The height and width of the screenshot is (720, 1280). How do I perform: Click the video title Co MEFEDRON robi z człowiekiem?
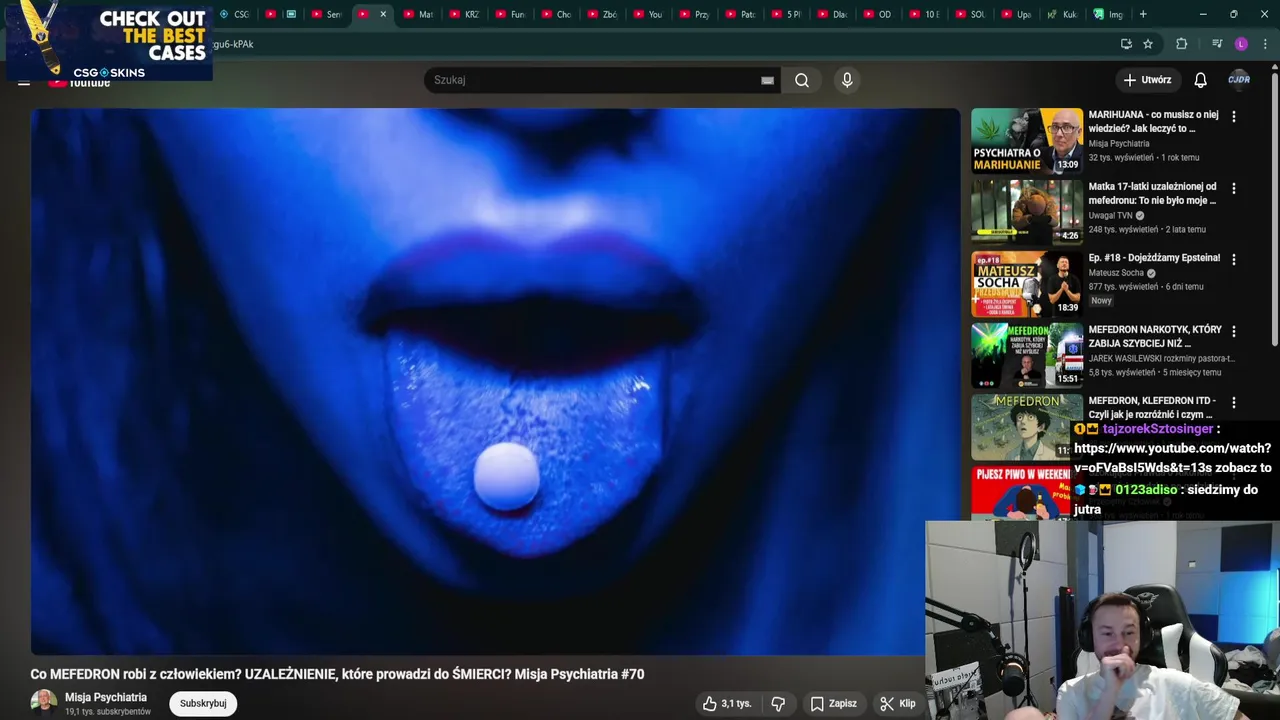[x=337, y=674]
